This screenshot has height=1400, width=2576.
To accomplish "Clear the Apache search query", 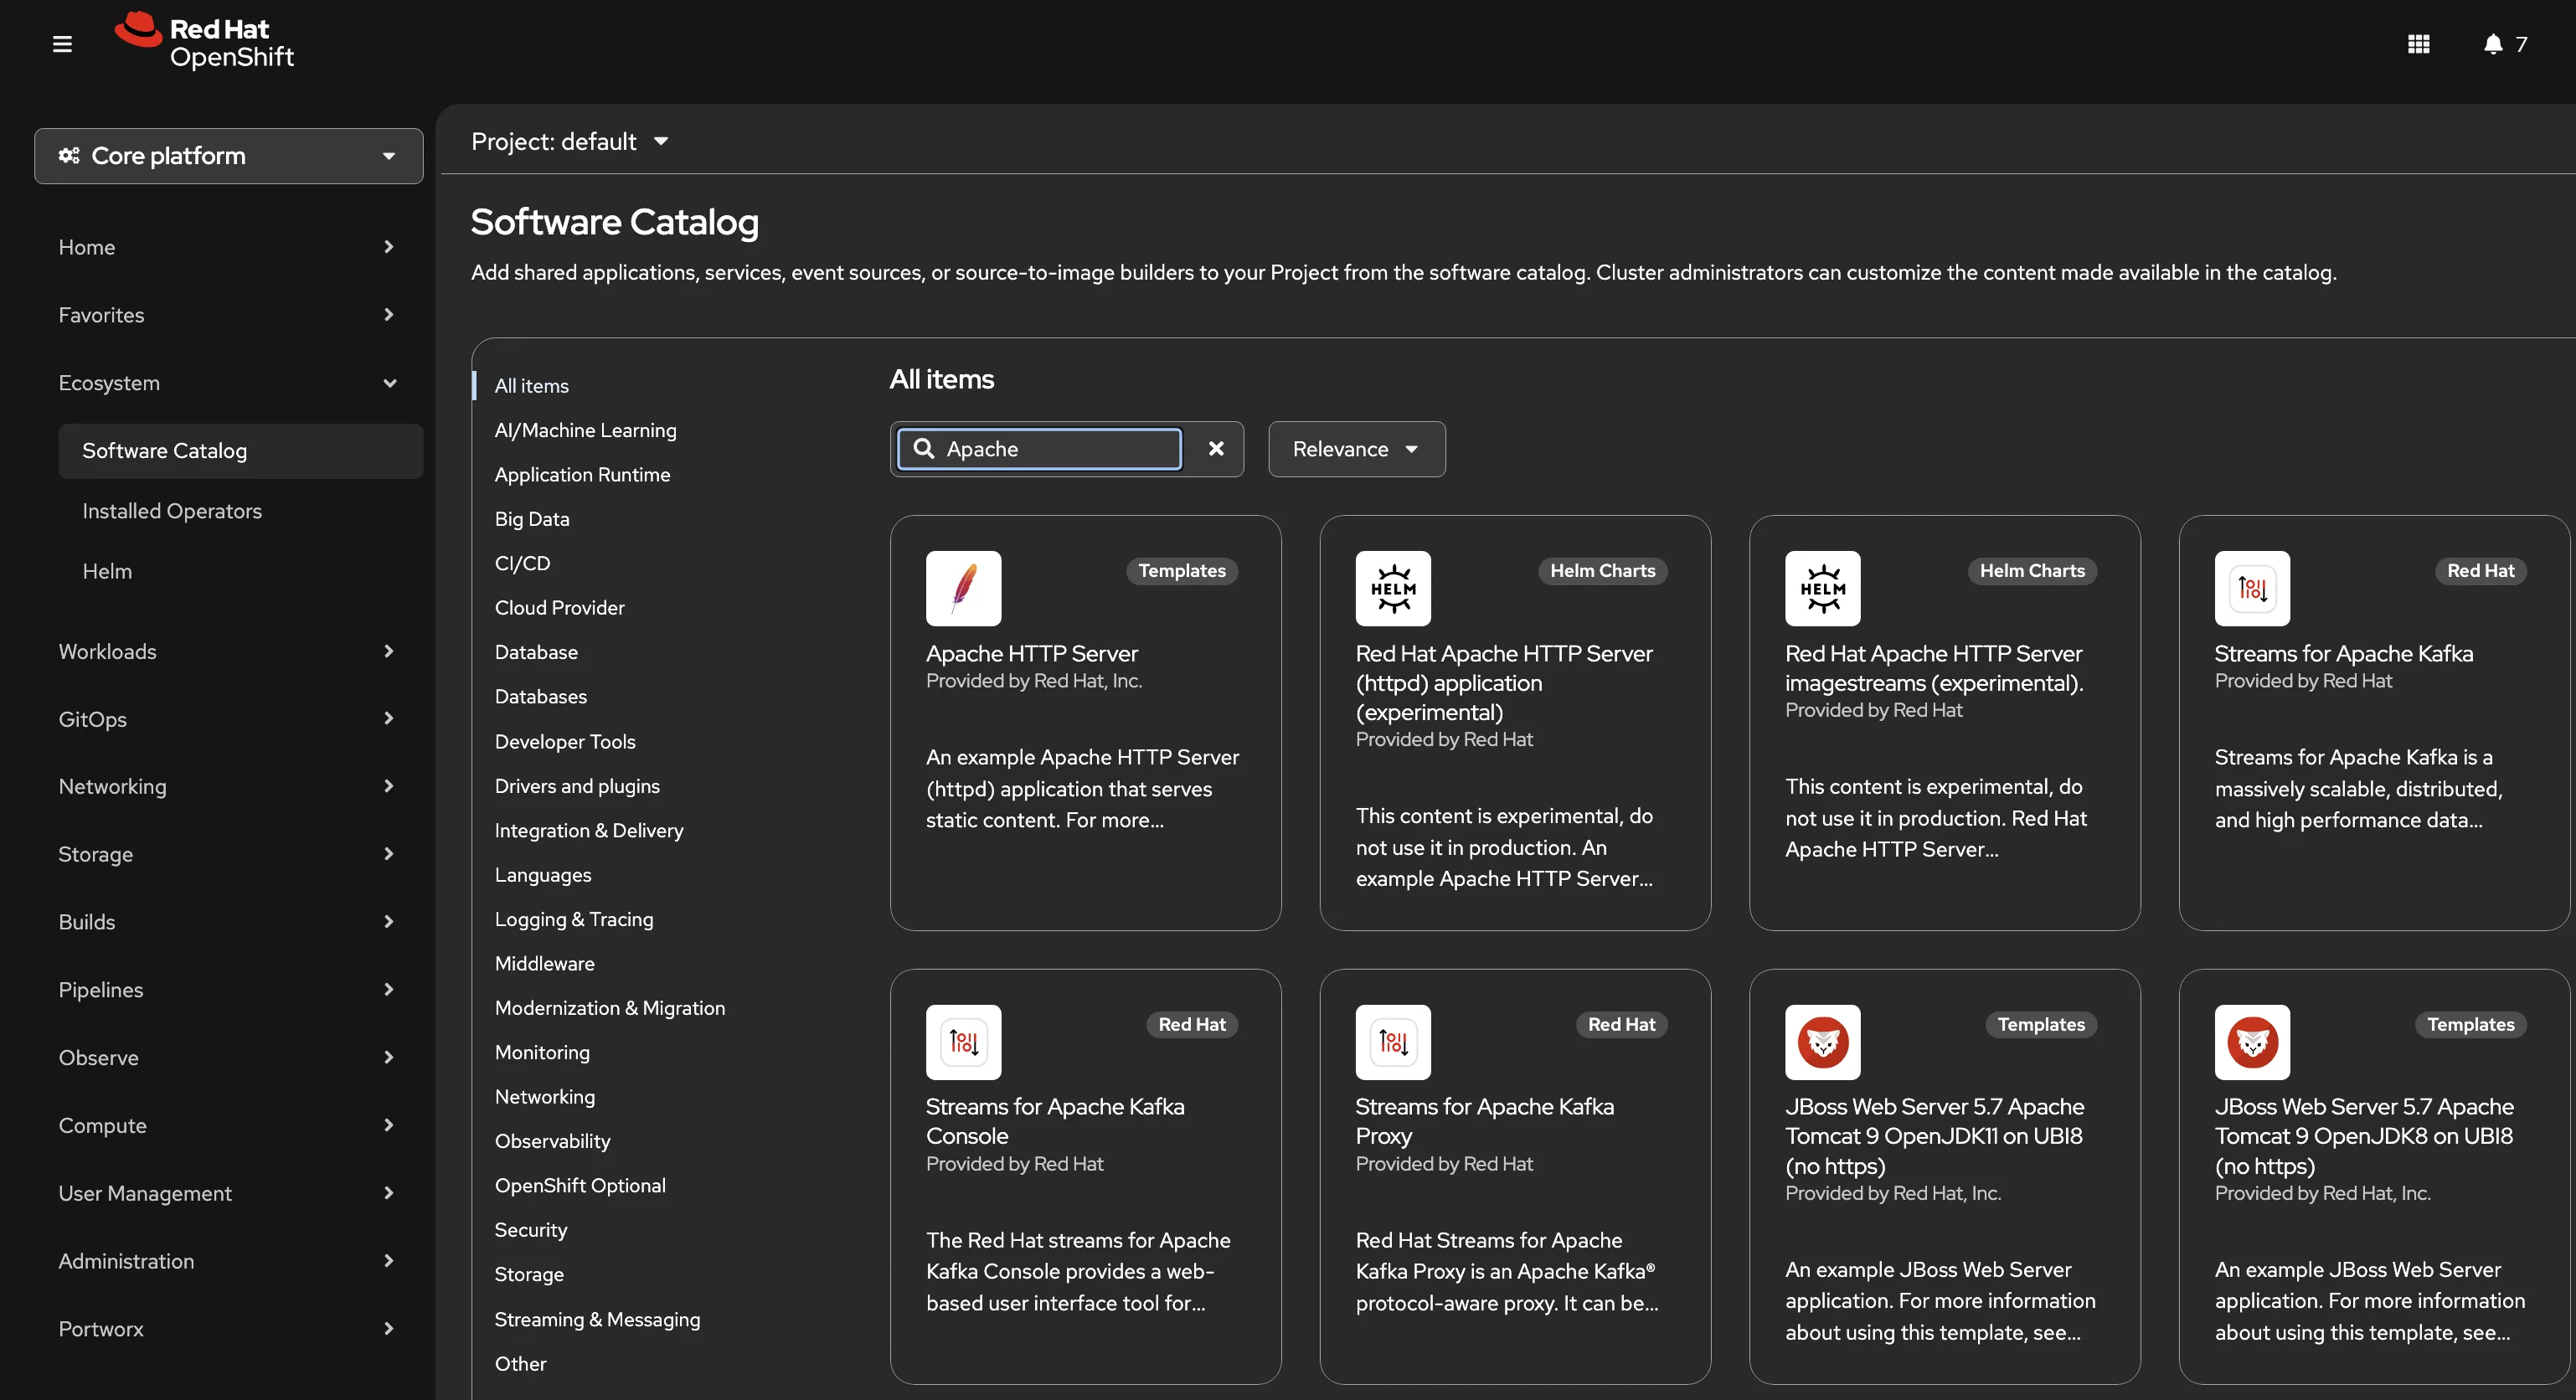I will coord(1216,449).
